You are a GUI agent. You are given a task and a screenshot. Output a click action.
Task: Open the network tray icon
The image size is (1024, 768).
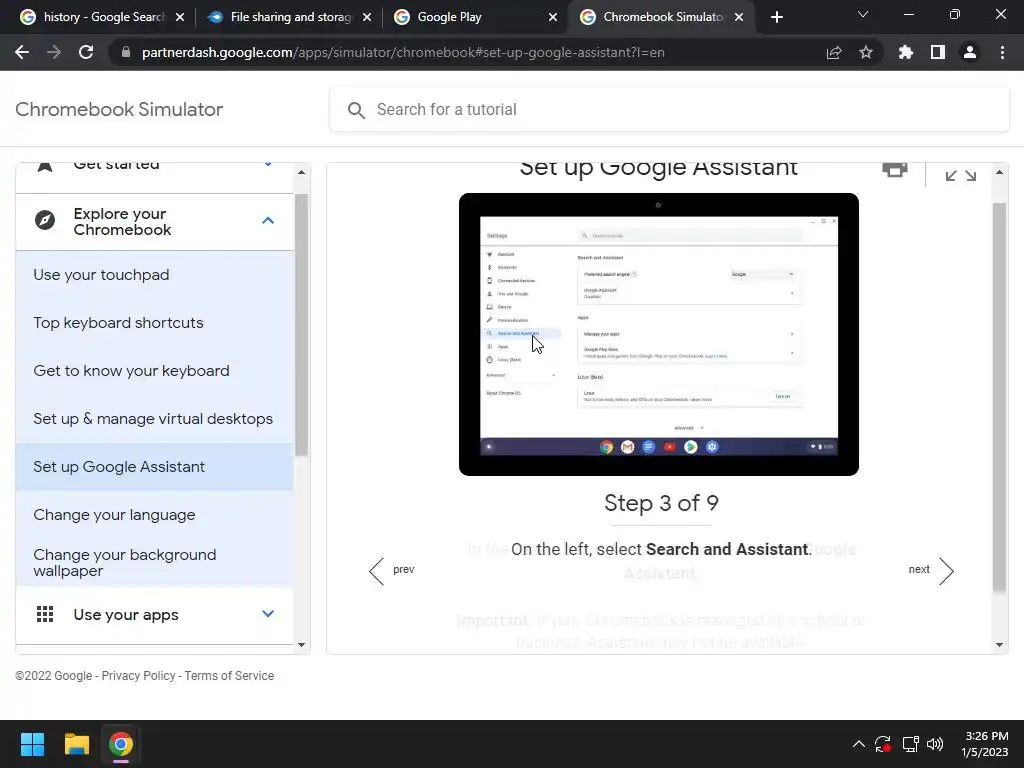[910, 744]
